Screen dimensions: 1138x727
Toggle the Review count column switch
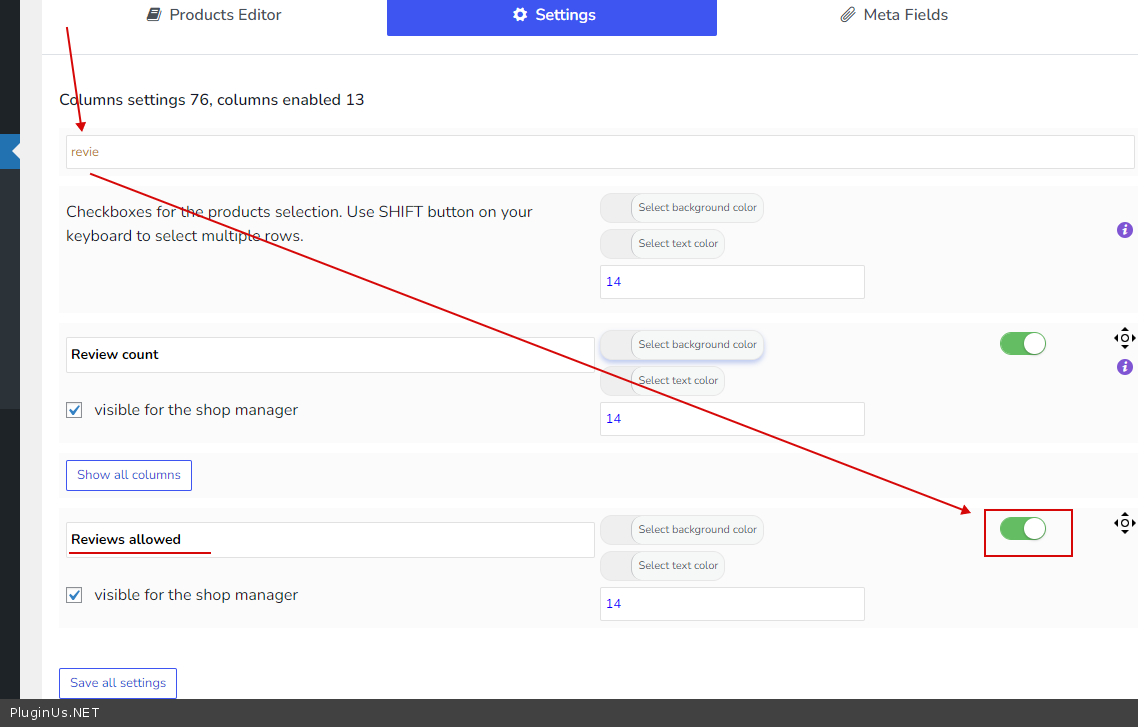point(1022,344)
